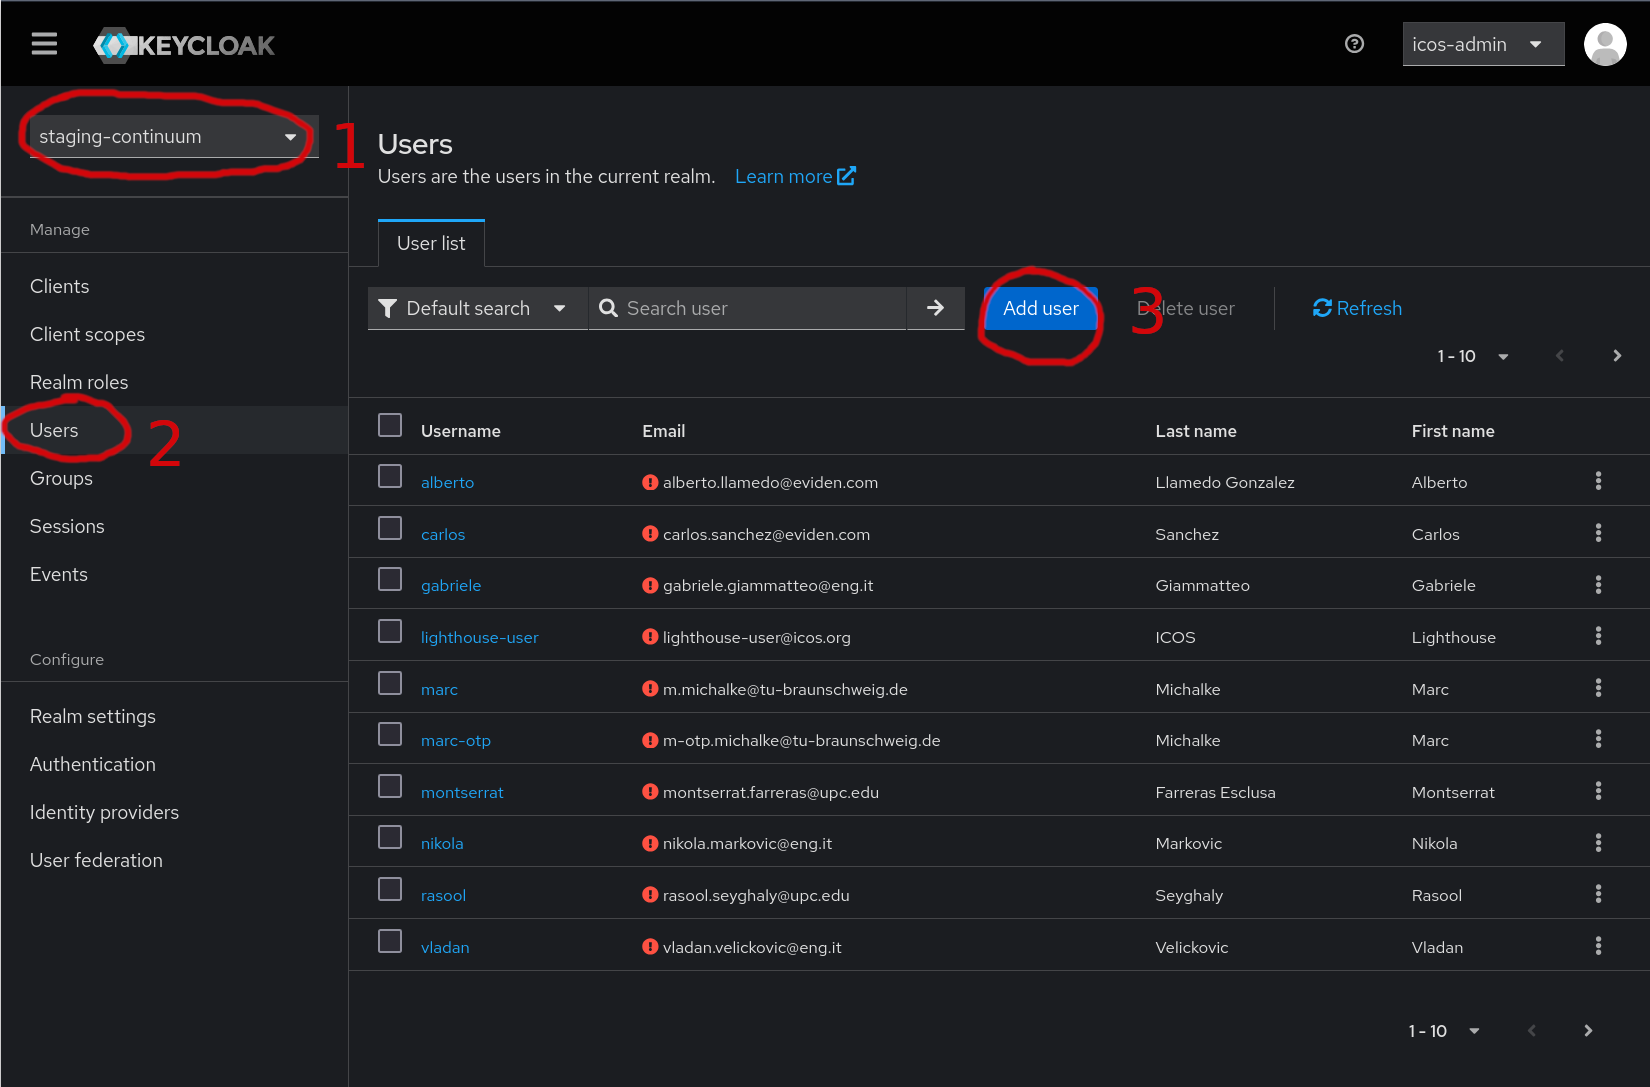This screenshot has height=1087, width=1650.
Task: Click the magnifier icon in the search box
Action: point(608,308)
